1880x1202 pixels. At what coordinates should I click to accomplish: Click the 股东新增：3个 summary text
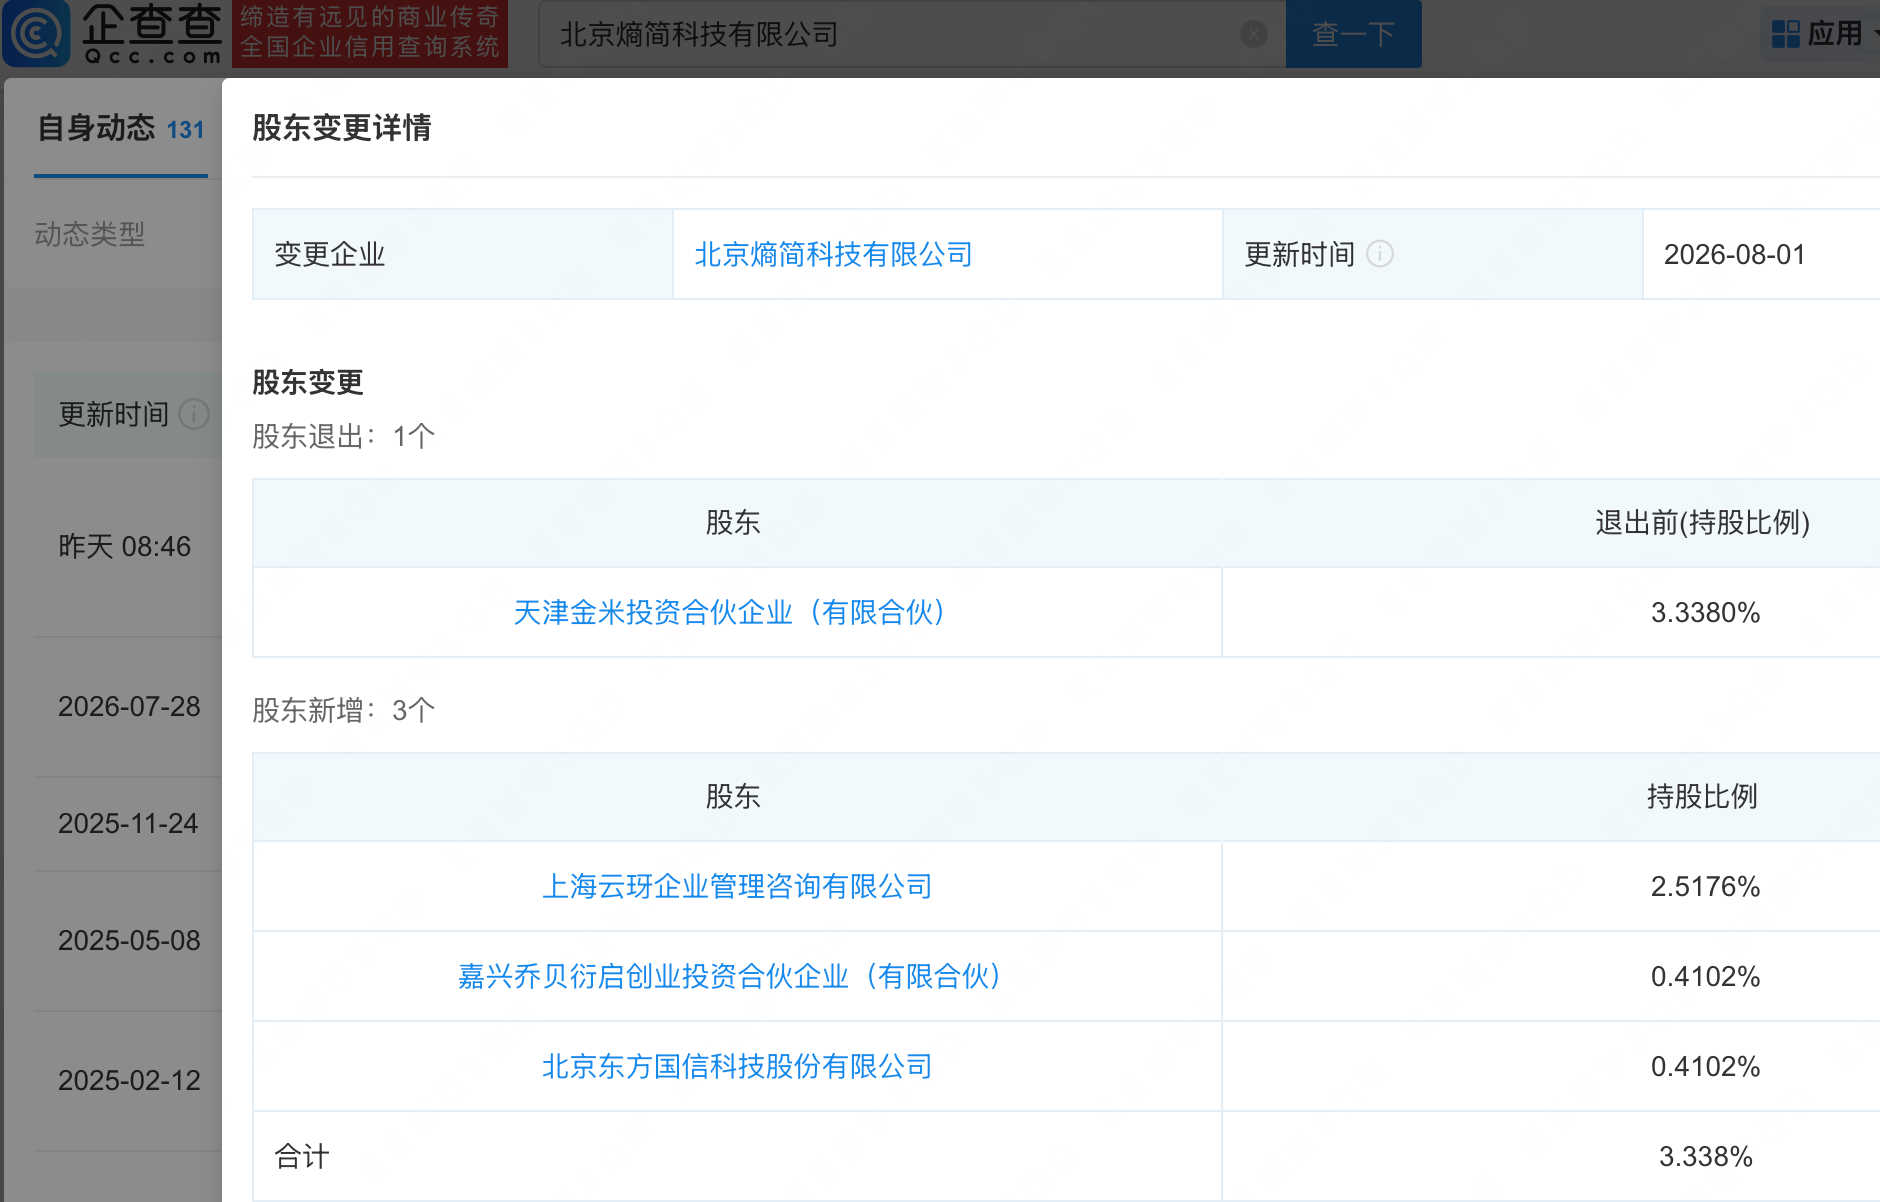(343, 710)
